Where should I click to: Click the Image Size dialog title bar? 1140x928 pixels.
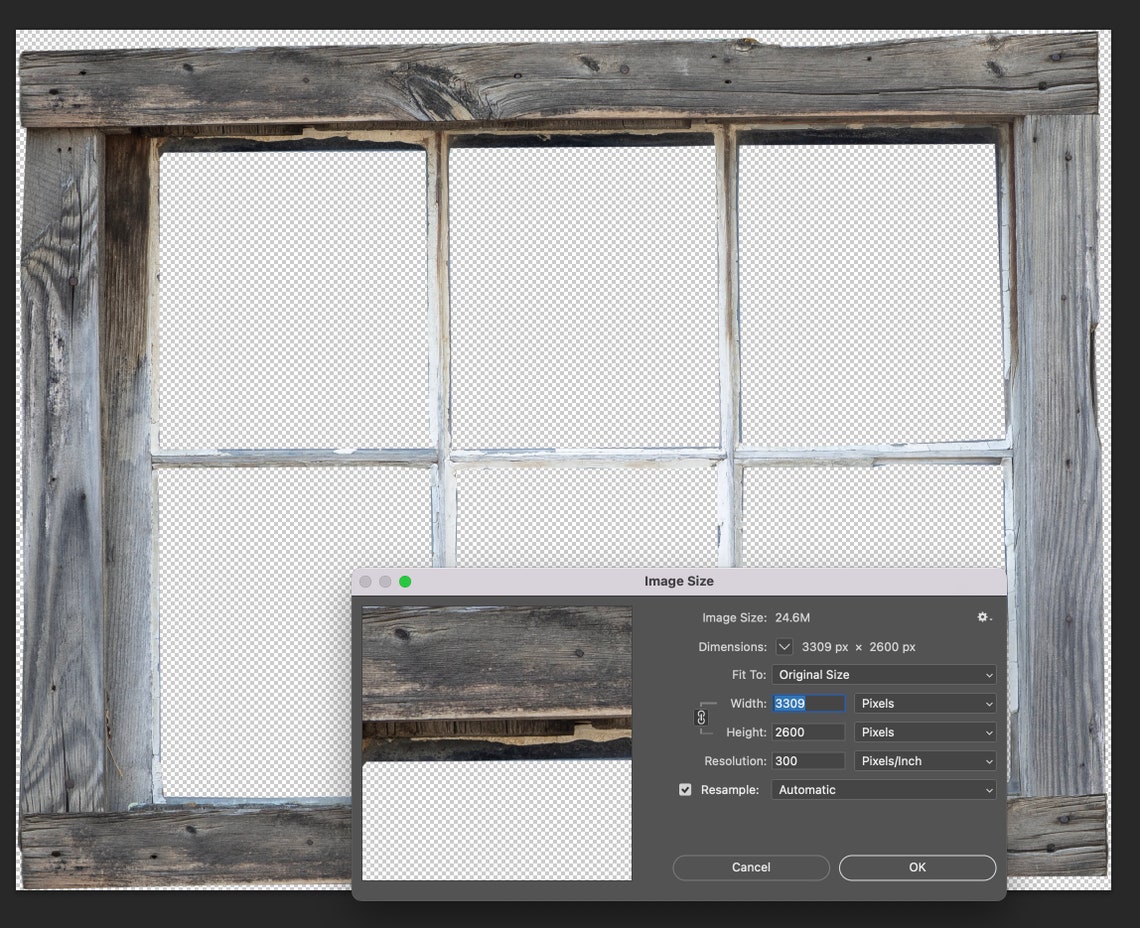tap(679, 581)
